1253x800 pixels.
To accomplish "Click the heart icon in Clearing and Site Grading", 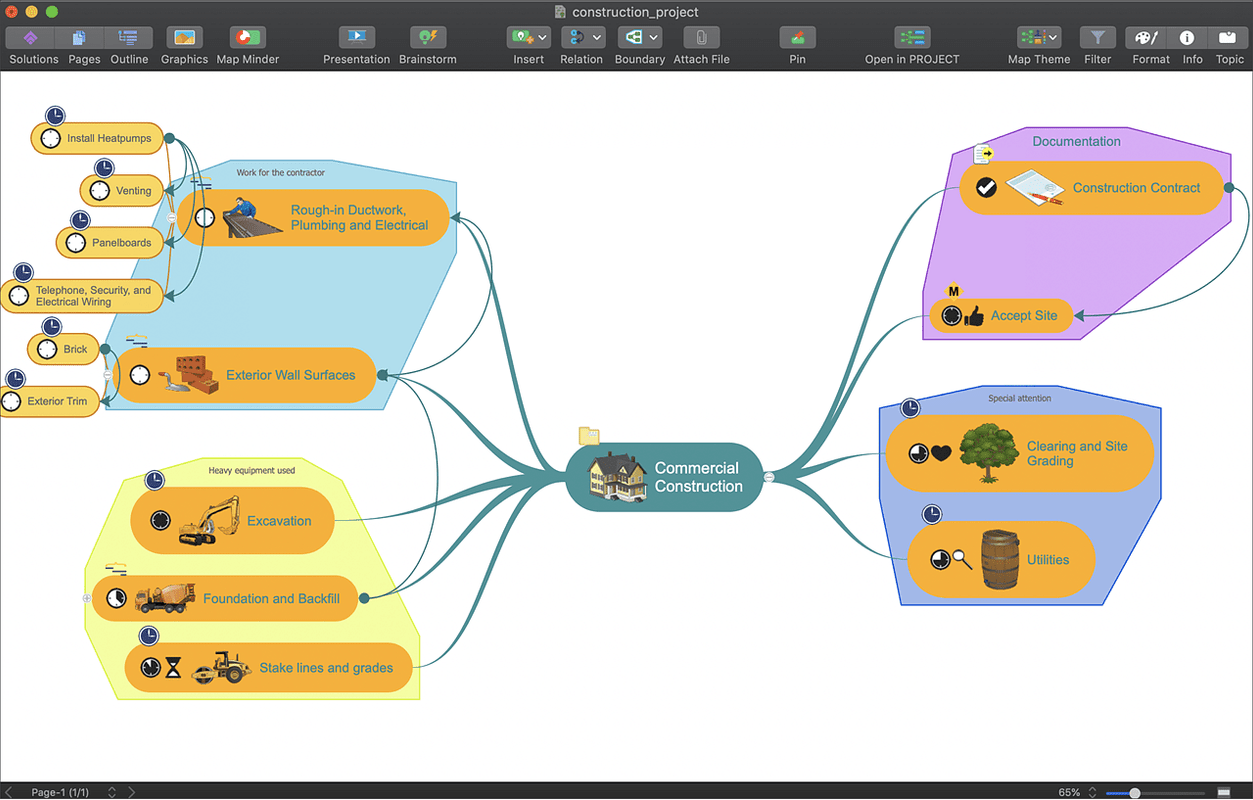I will (941, 453).
